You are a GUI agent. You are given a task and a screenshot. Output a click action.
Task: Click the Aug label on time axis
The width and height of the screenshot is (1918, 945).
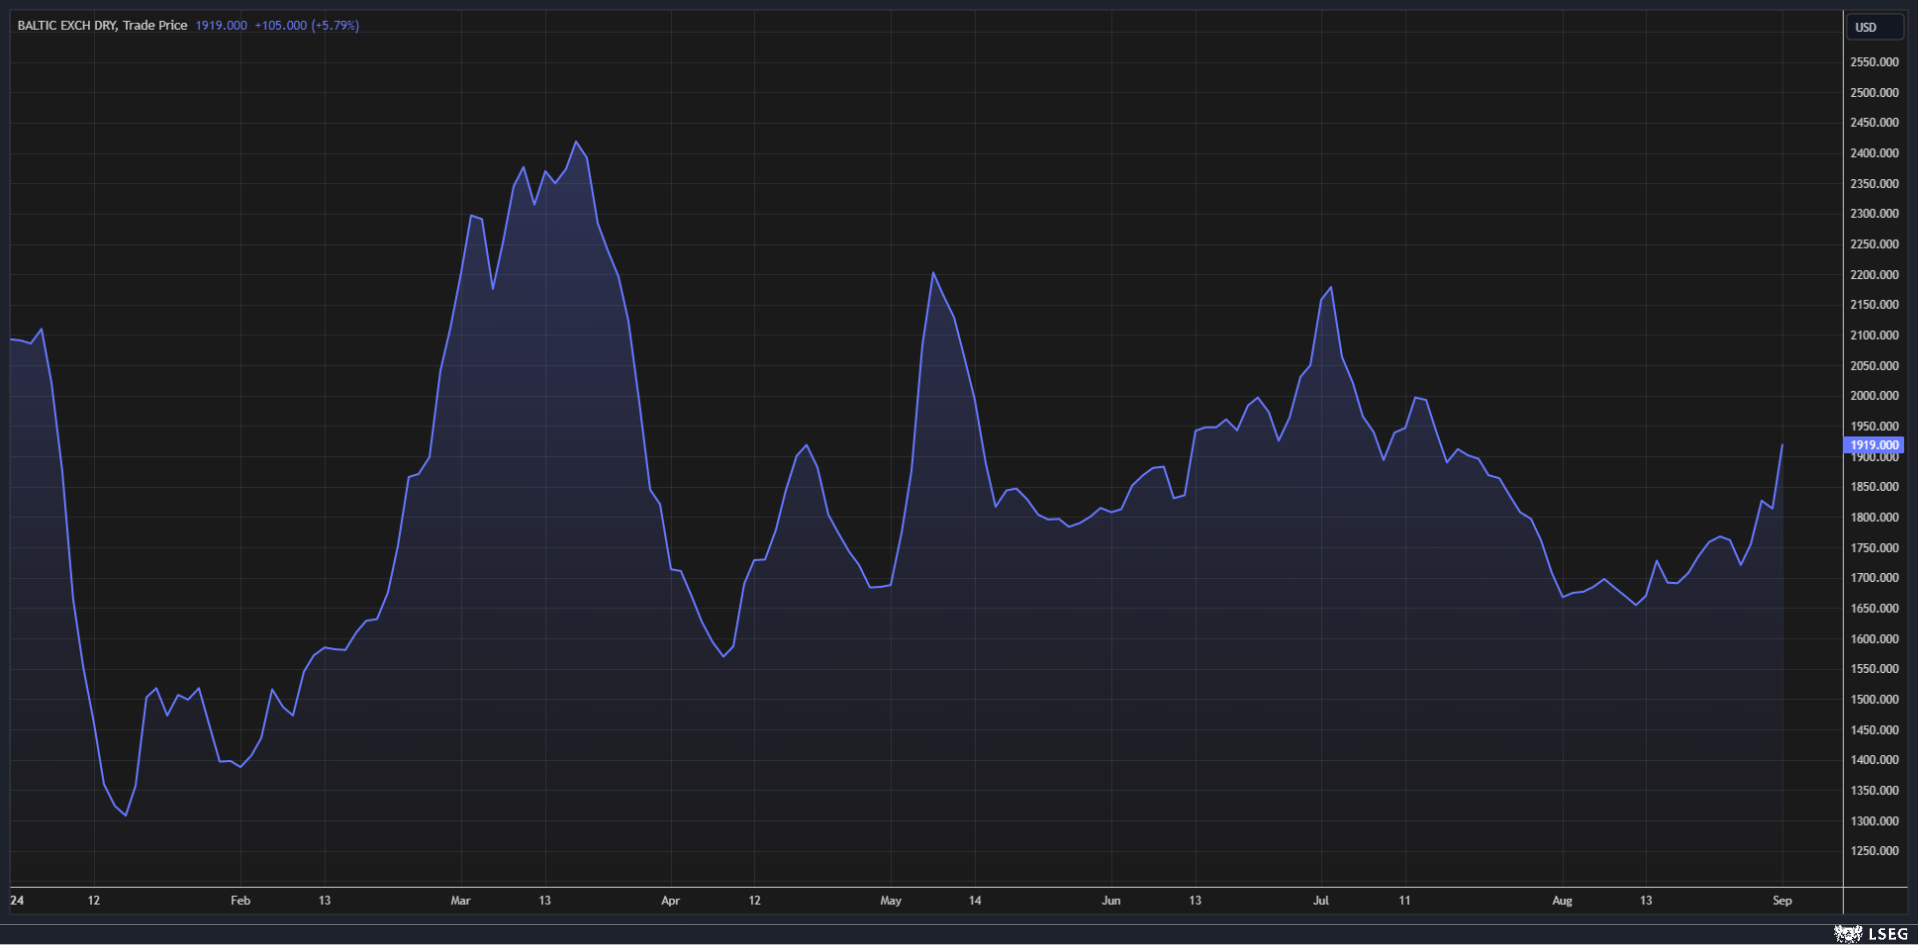pyautogui.click(x=1562, y=900)
